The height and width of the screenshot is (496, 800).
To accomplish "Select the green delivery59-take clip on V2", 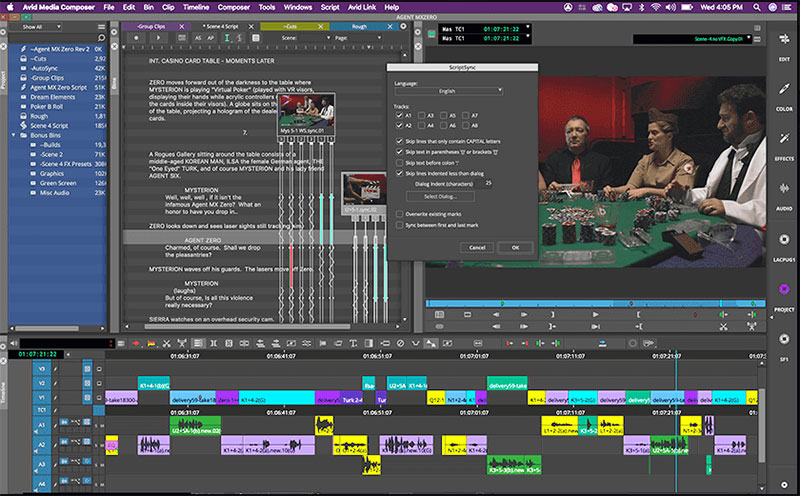I will [507, 384].
